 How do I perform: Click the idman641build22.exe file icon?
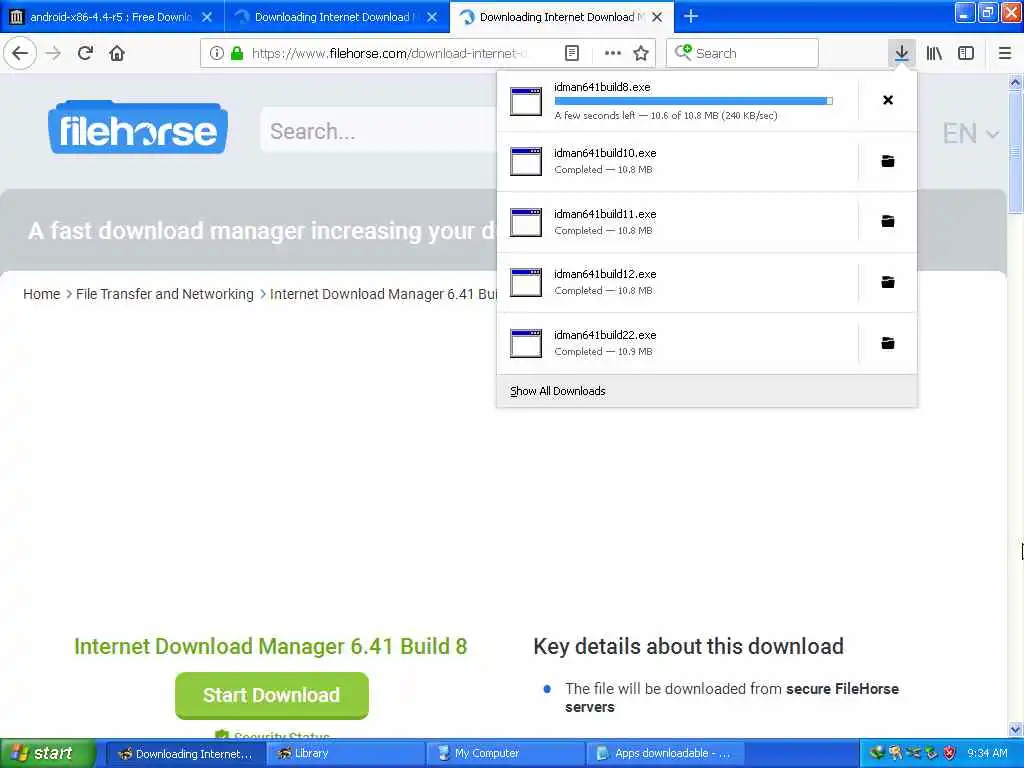[x=526, y=343]
